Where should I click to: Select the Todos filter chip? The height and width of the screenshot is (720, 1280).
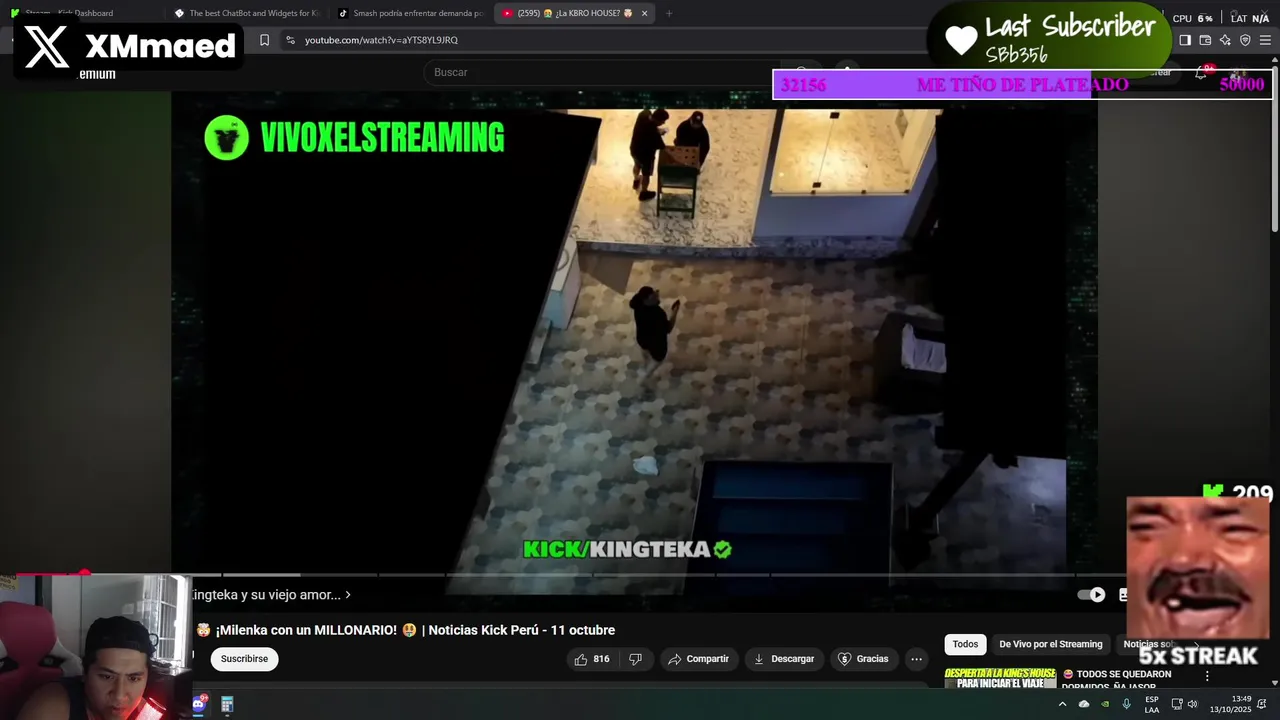965,644
